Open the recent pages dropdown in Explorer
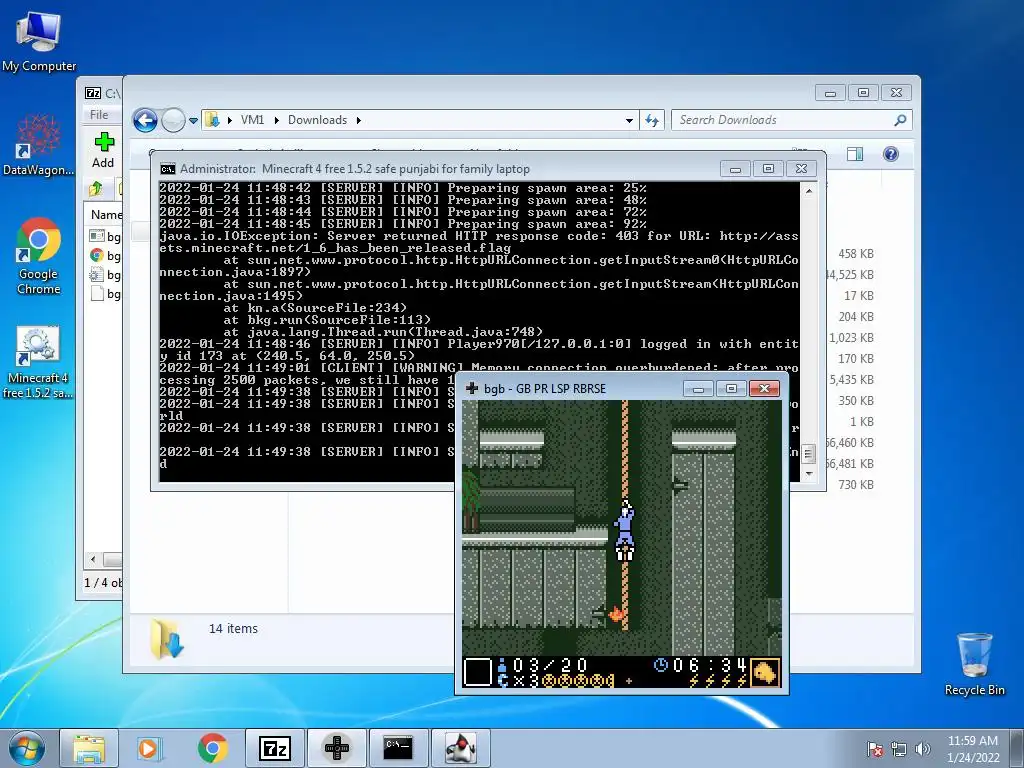Image resolution: width=1024 pixels, height=768 pixels. click(x=193, y=120)
